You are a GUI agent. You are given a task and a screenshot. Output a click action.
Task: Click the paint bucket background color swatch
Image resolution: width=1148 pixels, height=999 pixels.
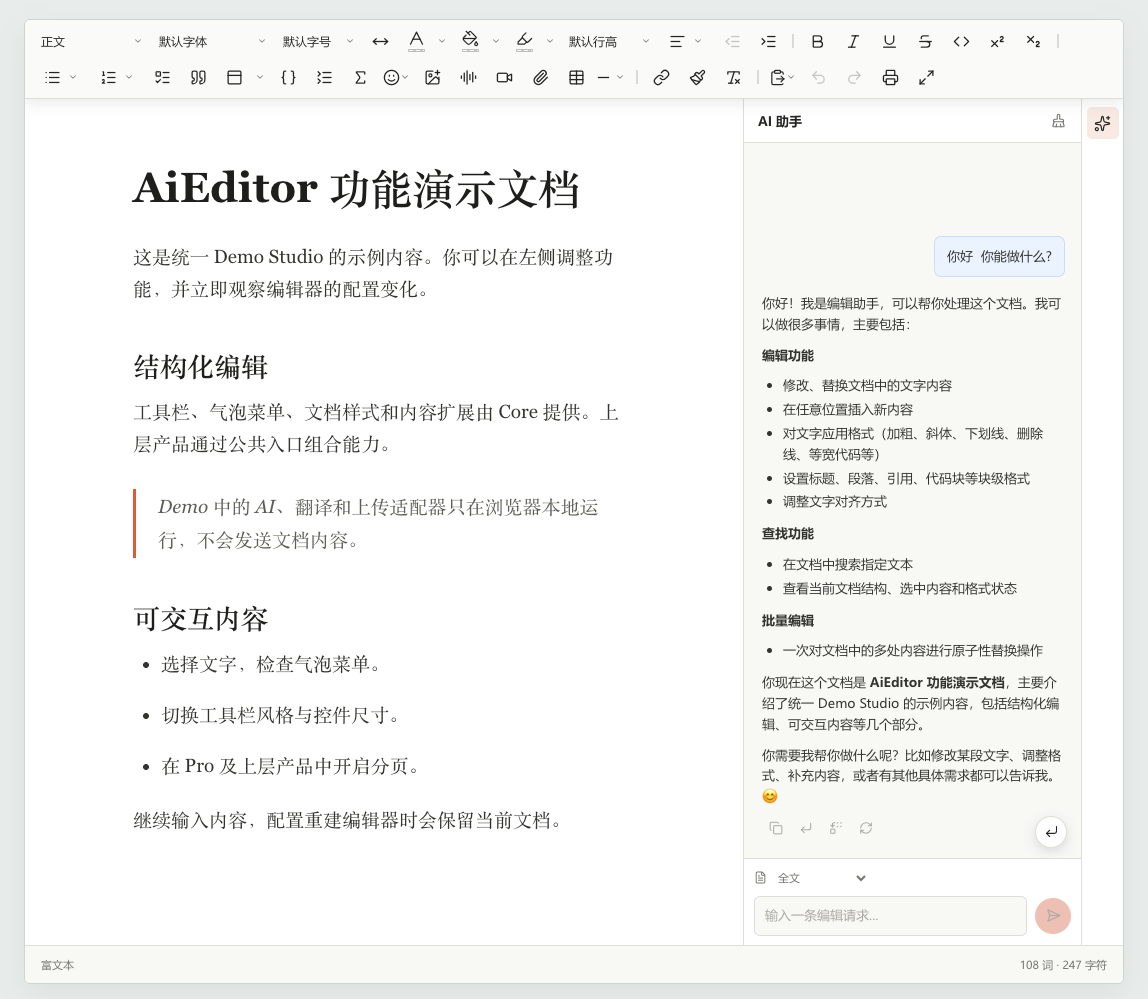(471, 42)
